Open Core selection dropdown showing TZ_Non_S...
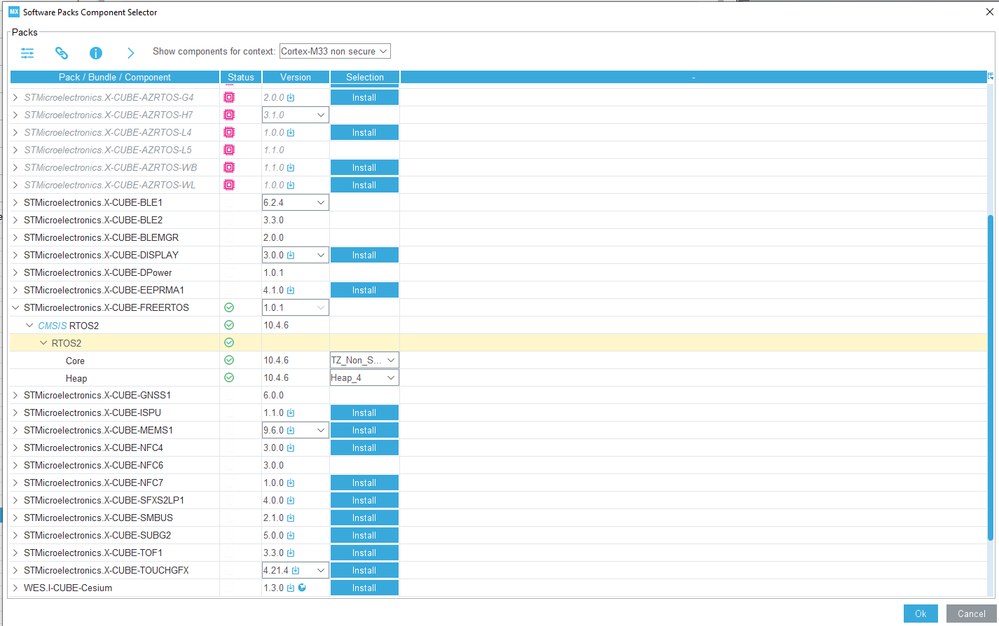Screen dimensions: 999x626 (x=364, y=360)
